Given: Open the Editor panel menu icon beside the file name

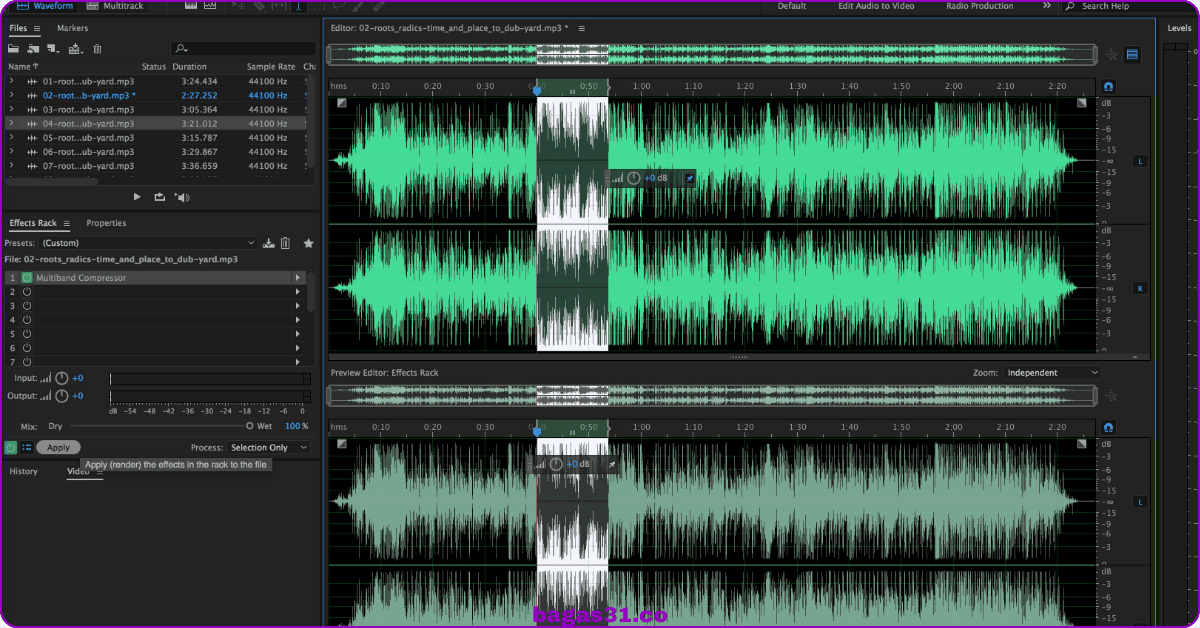Looking at the screenshot, I should point(582,28).
